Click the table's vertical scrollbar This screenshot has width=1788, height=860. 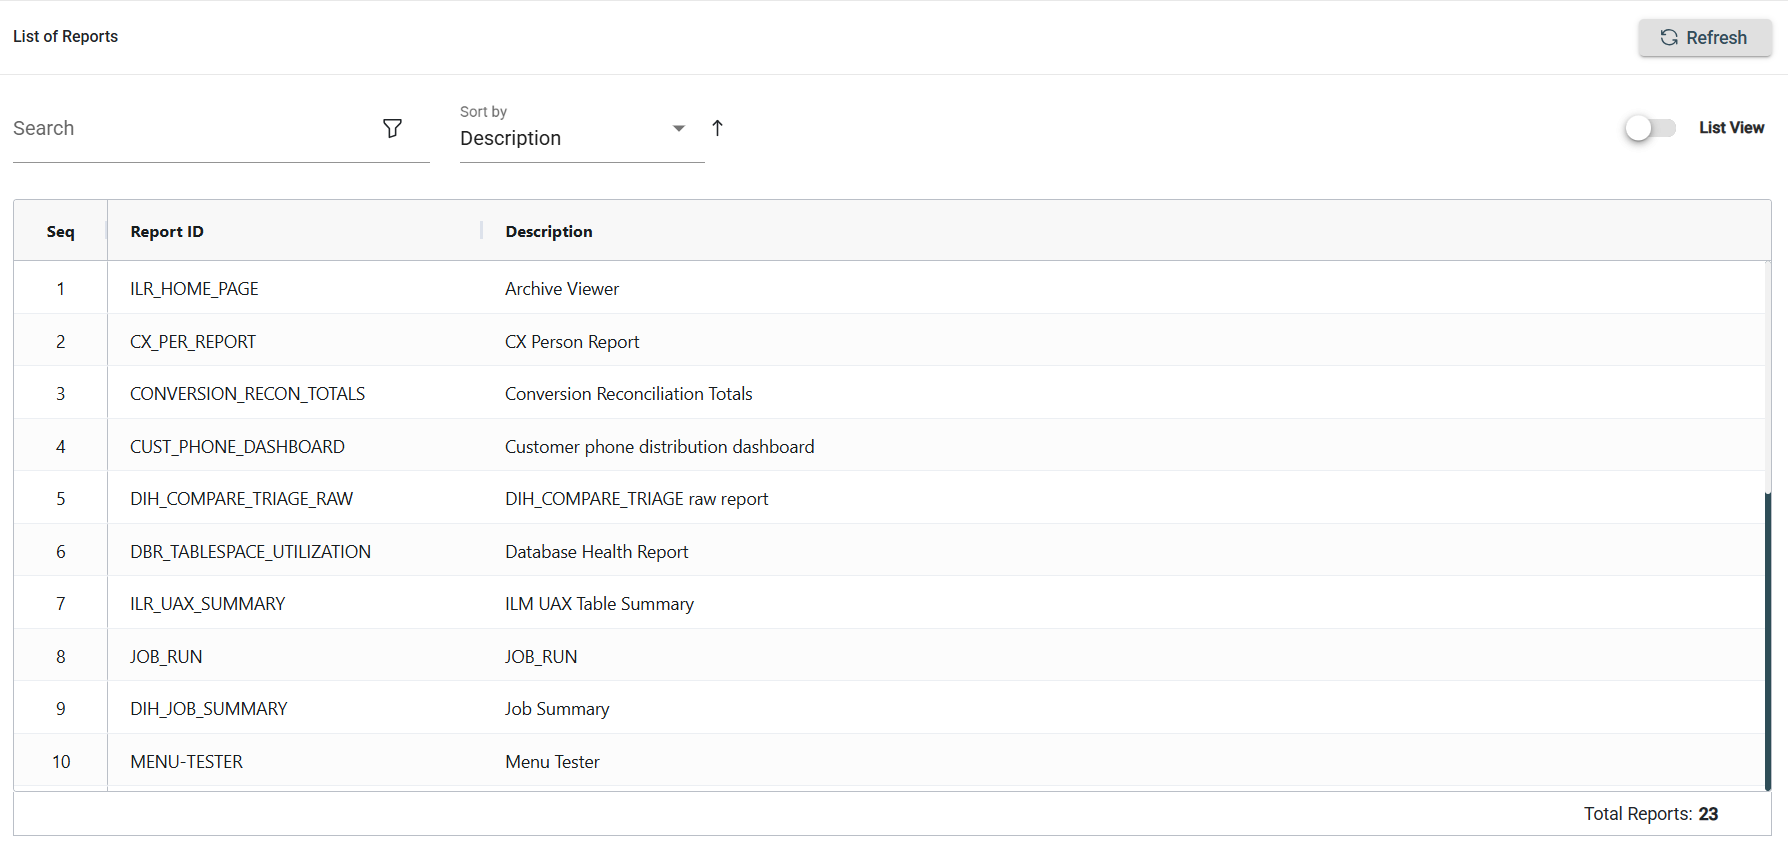coord(1767,640)
